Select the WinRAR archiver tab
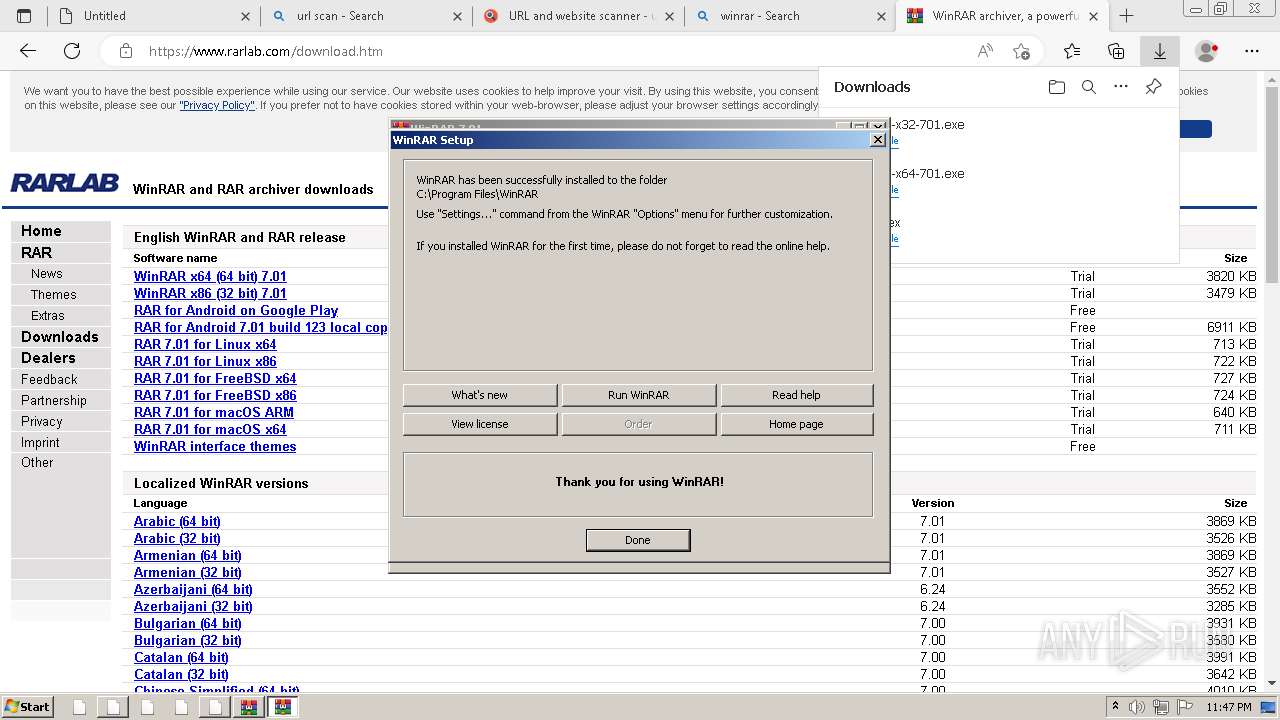Viewport: 1280px width, 720px height. (1002, 16)
